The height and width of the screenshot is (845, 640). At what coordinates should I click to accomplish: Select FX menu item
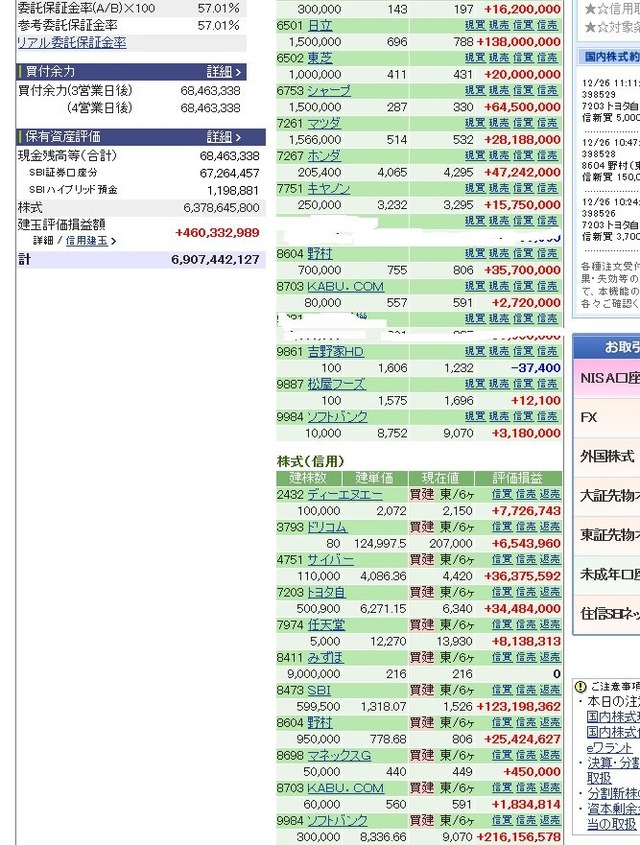tap(607, 418)
